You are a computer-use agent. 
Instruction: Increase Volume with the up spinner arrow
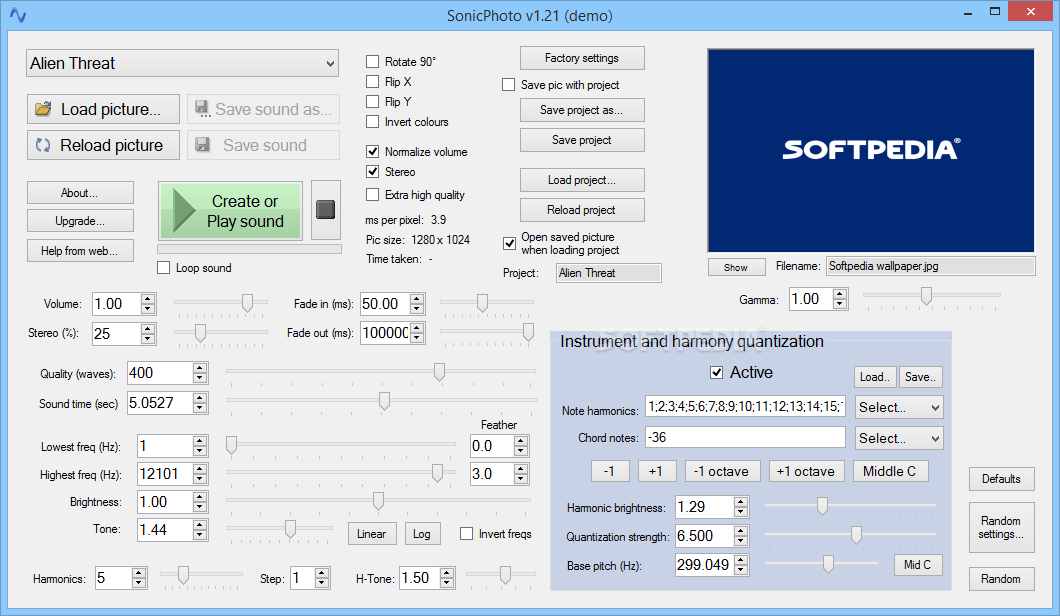[149, 299]
